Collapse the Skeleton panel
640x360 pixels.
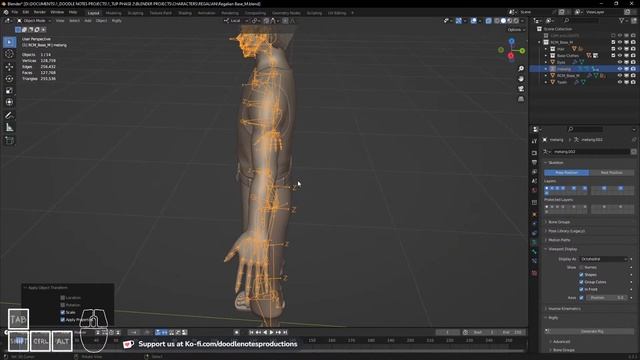click(x=556, y=163)
